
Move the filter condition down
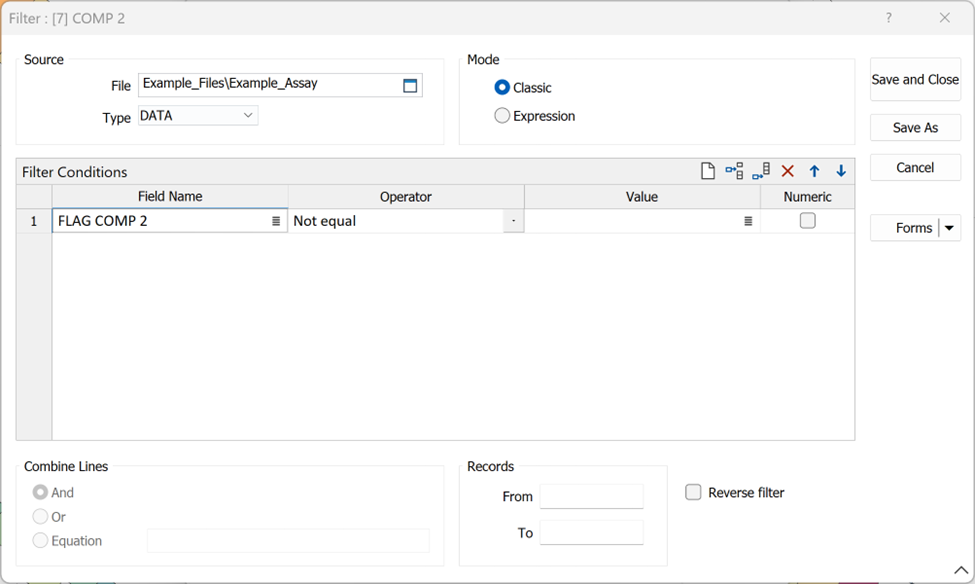(841, 170)
